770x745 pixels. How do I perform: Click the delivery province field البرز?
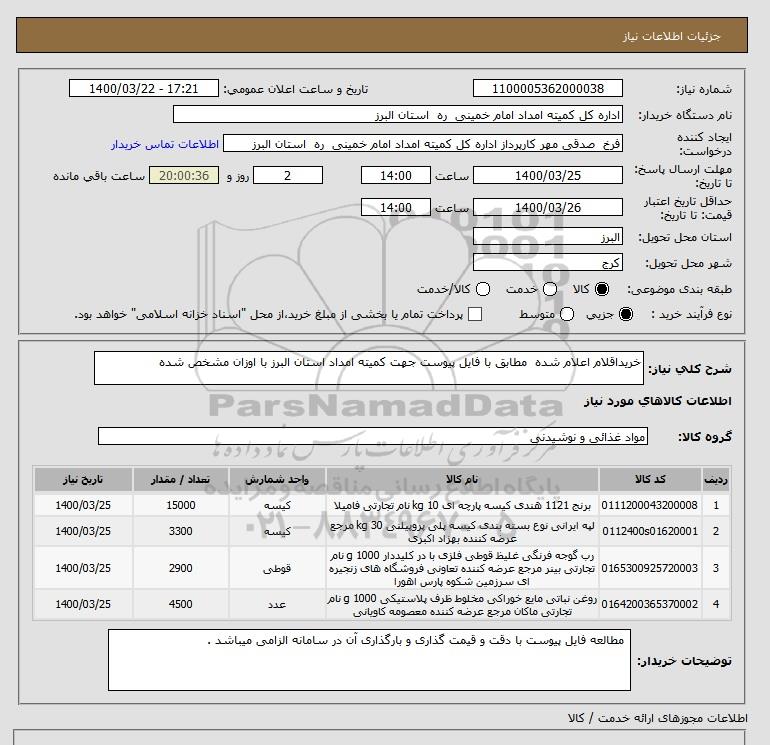[x=548, y=237]
